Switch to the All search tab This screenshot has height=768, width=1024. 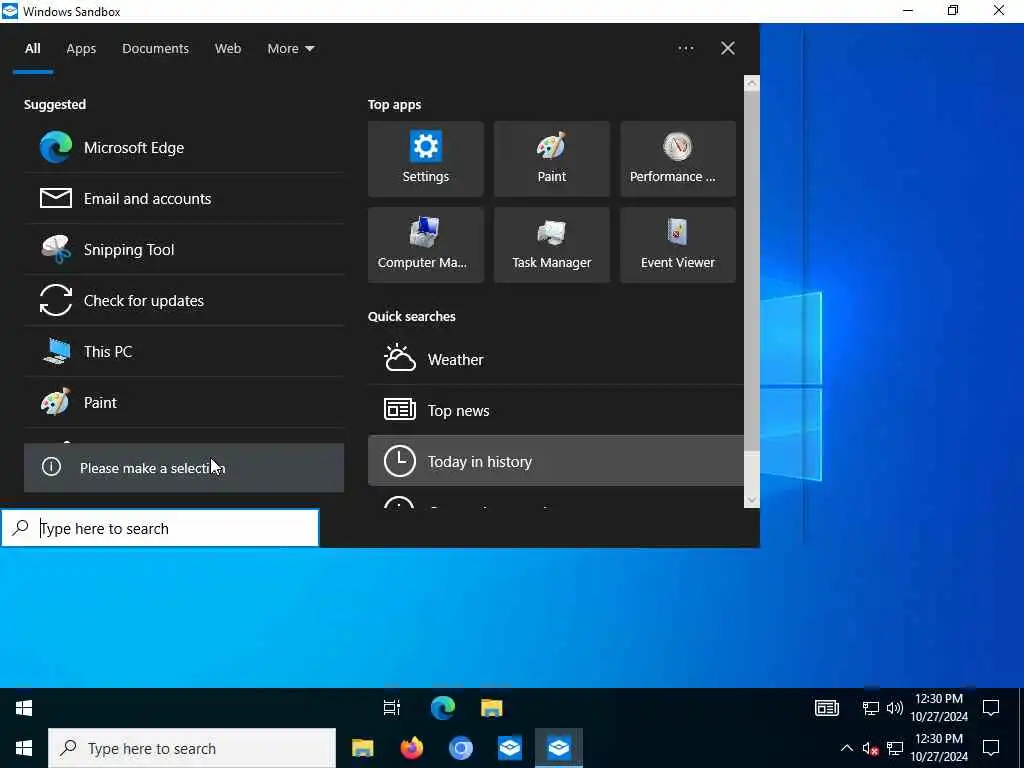[33, 48]
